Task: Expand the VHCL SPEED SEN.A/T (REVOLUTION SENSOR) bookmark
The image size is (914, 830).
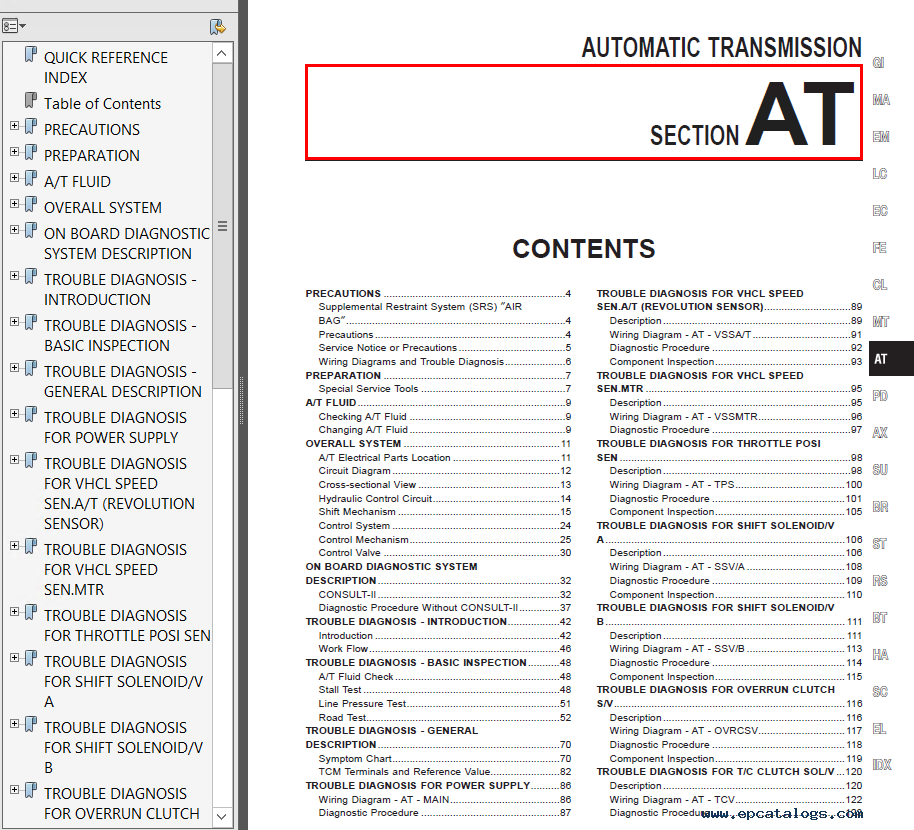Action: click(15, 460)
